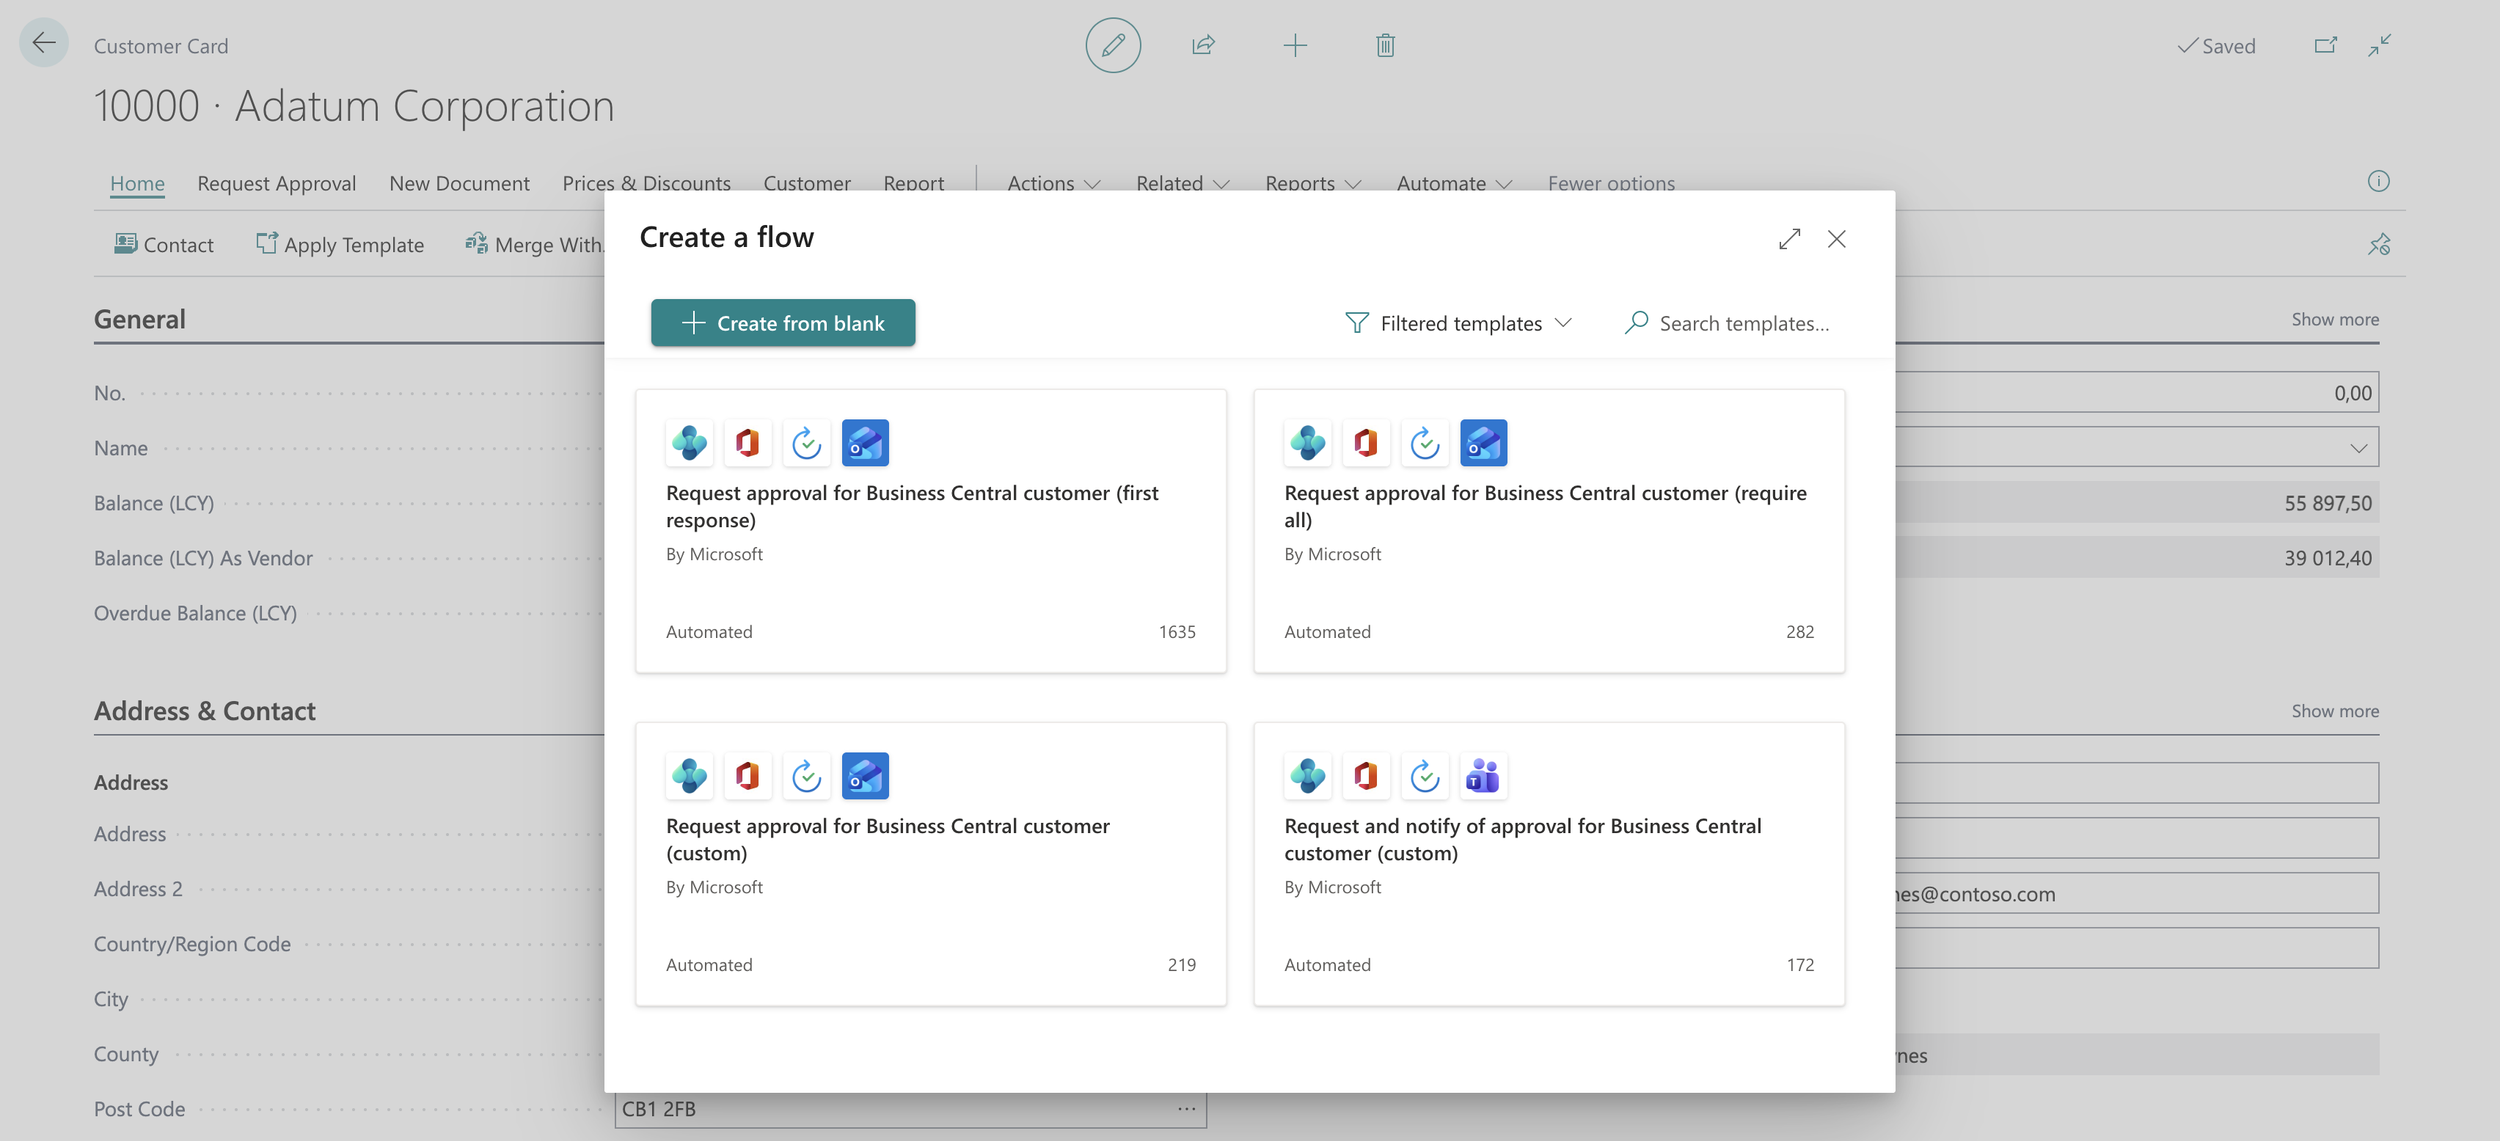This screenshot has height=1141, width=2500.
Task: Expand the Create a flow dialog
Action: (x=1790, y=239)
